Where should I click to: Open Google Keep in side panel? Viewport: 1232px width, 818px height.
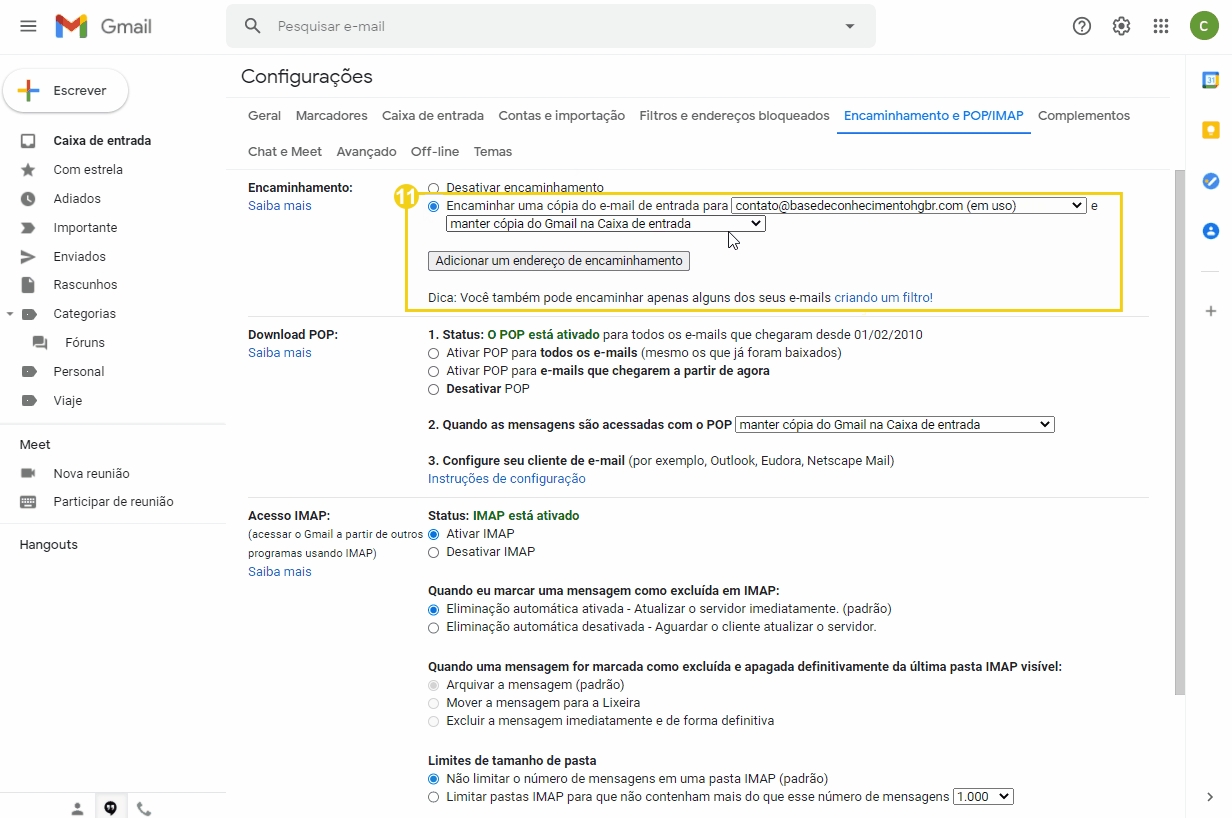(x=1210, y=130)
